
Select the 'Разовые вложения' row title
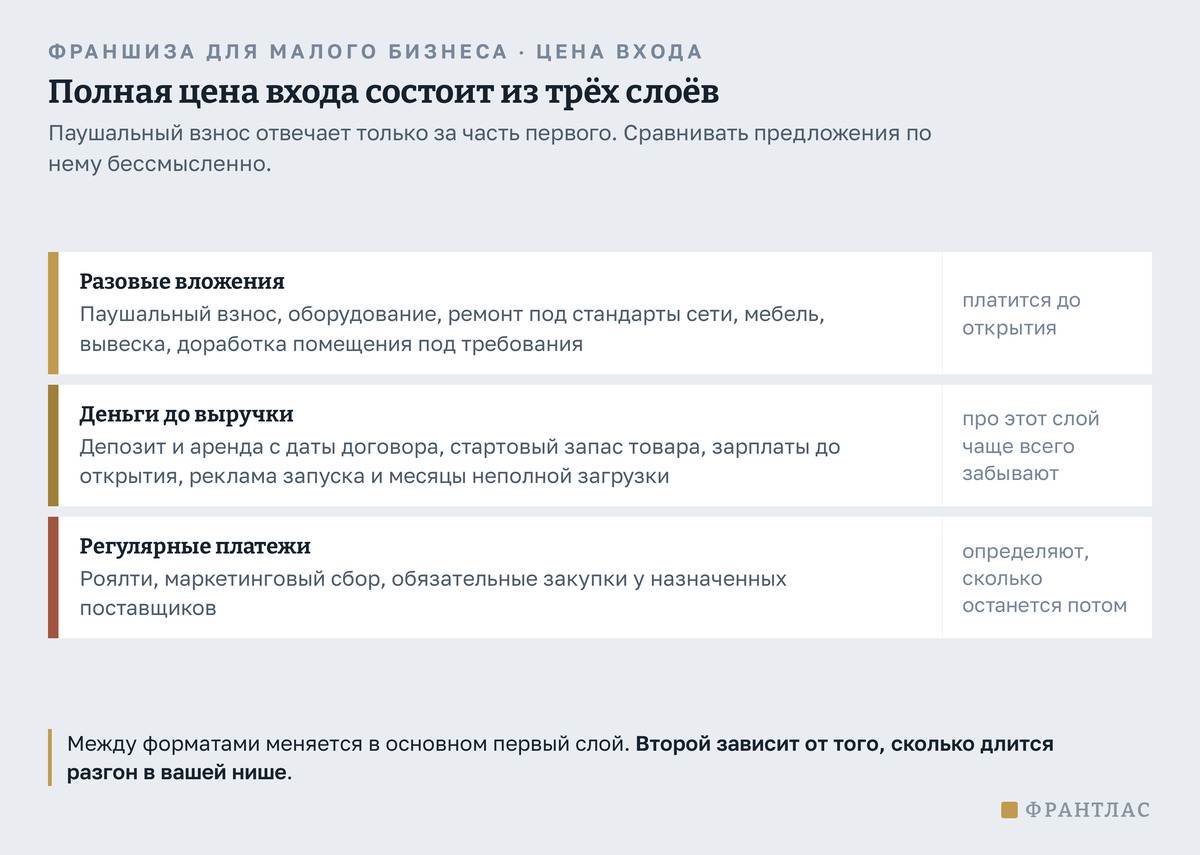point(182,282)
